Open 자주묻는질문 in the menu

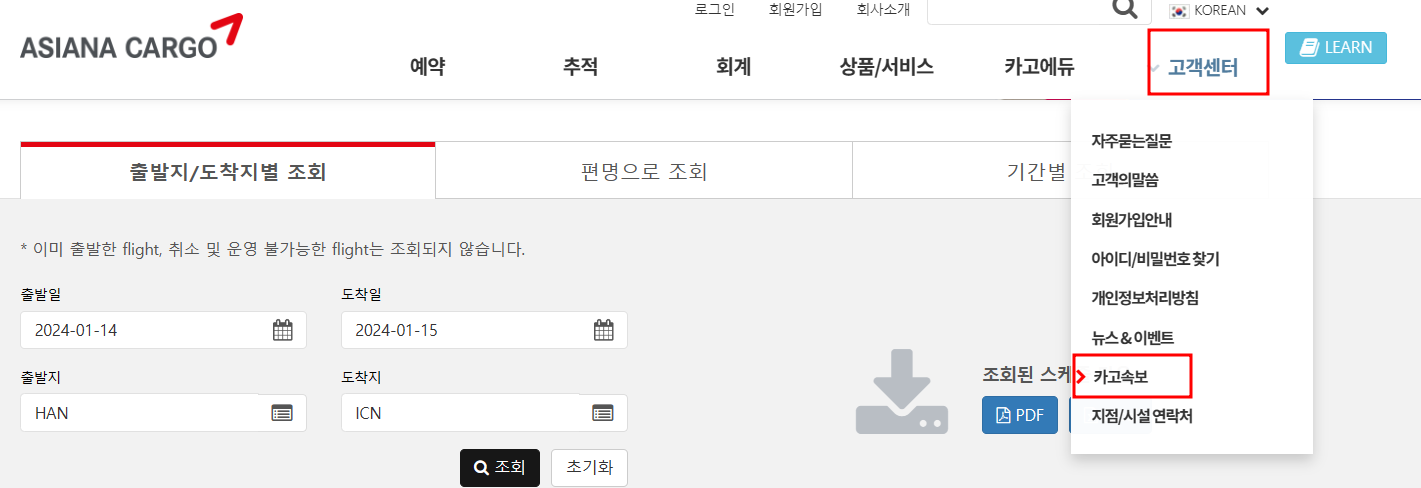coord(1132,141)
